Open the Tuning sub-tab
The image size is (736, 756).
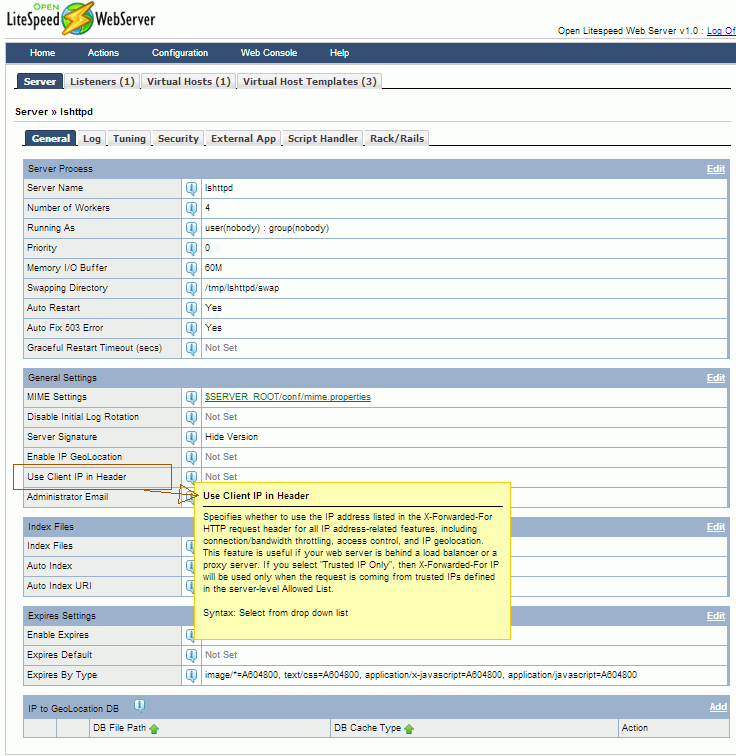coord(129,138)
